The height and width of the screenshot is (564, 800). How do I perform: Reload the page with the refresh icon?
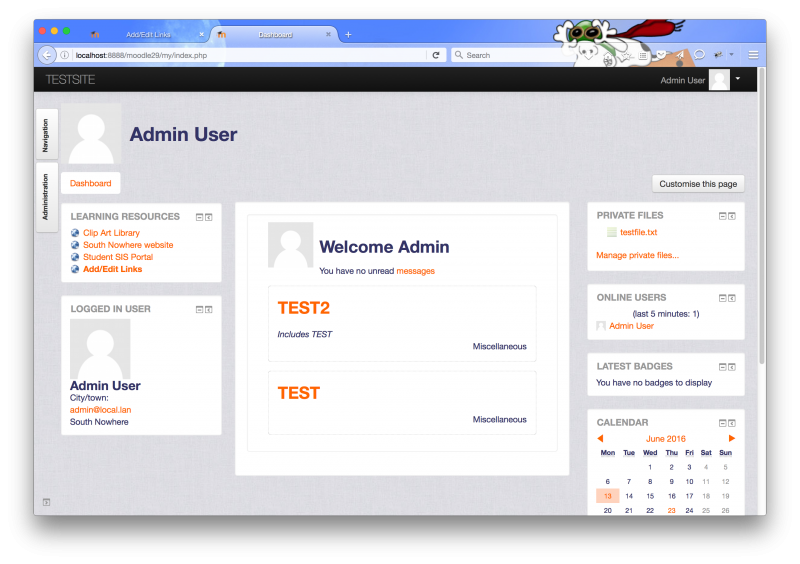pyautogui.click(x=436, y=55)
